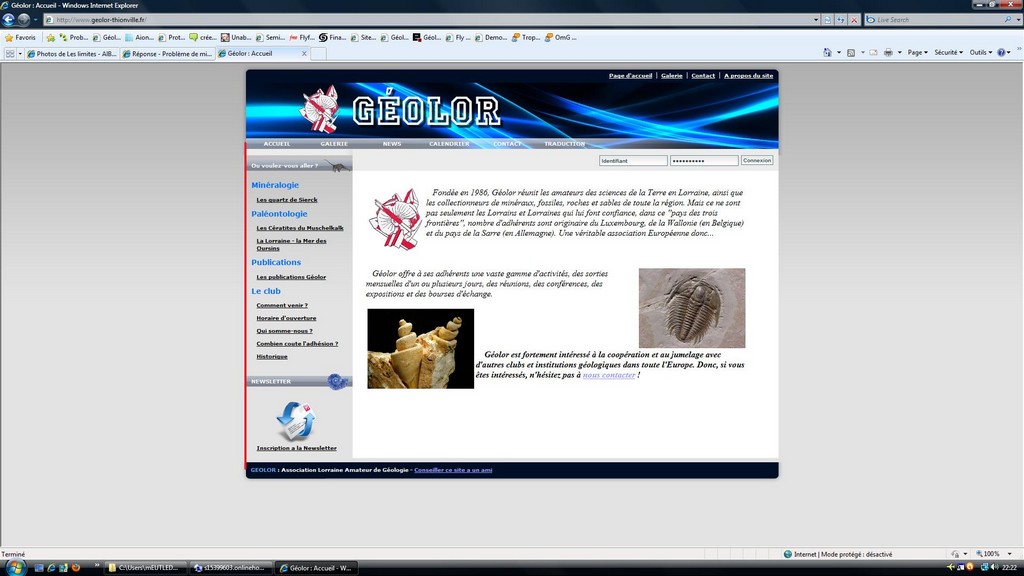Open the Outils menu

(980, 52)
